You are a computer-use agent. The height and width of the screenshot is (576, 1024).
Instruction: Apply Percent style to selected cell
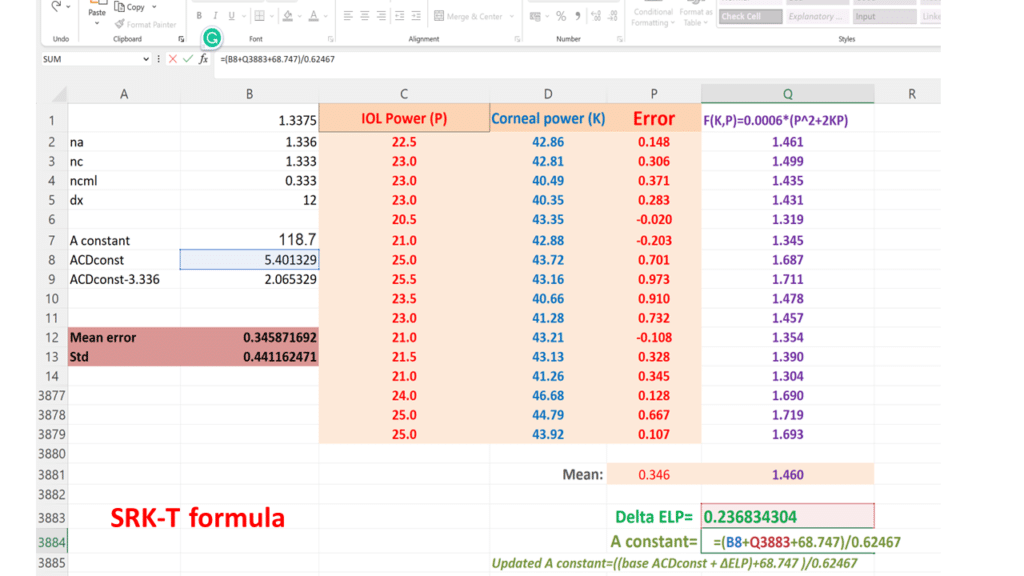coord(562,17)
